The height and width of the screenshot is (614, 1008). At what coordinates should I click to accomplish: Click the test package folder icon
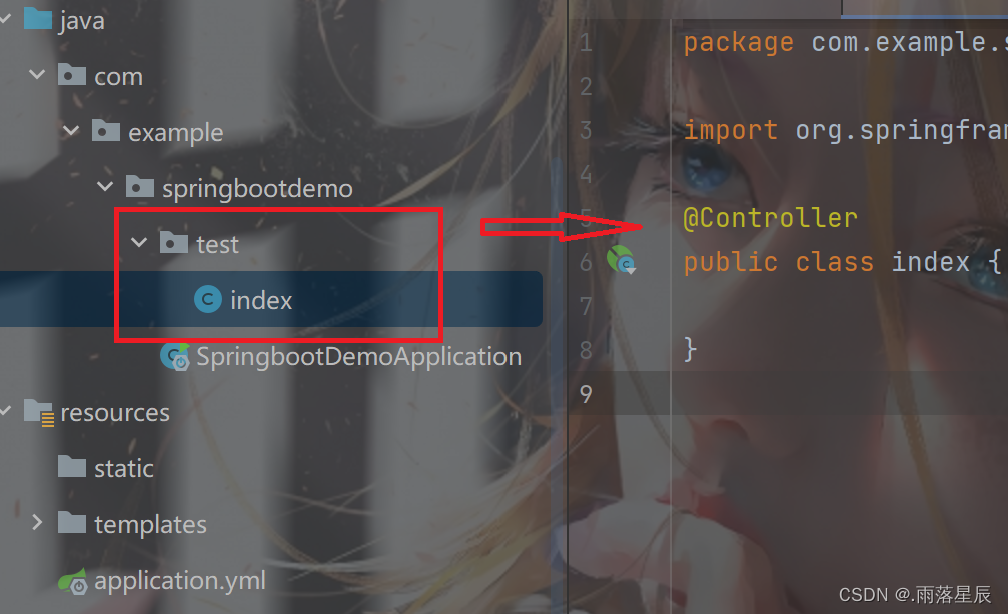(174, 243)
